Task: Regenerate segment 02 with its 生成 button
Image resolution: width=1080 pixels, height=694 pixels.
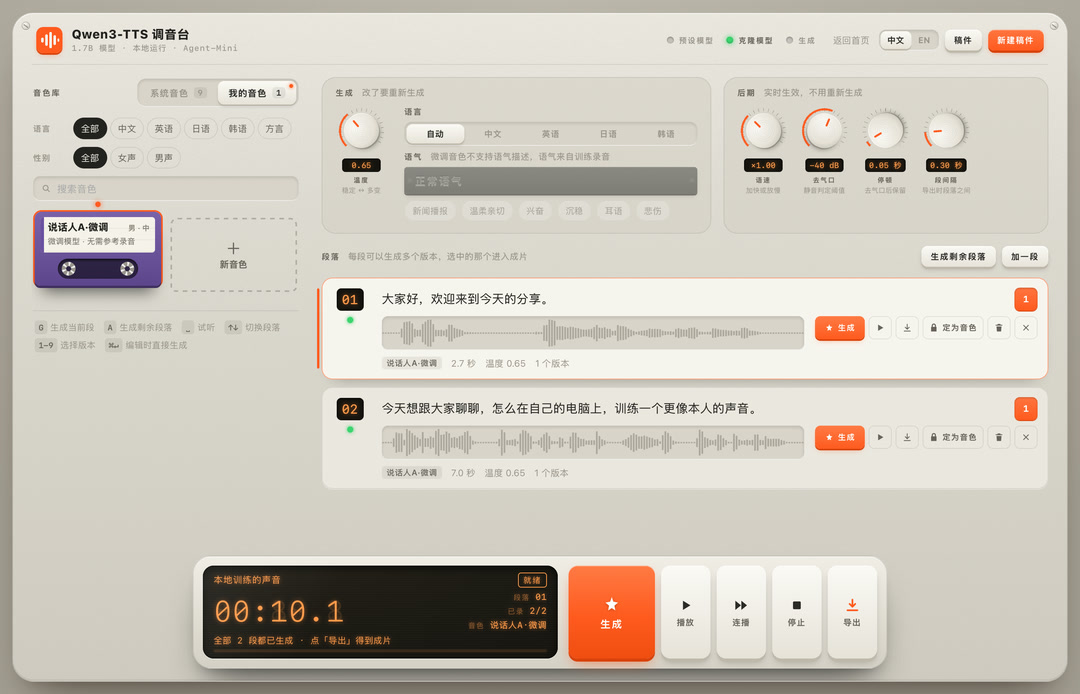Action: [840, 437]
